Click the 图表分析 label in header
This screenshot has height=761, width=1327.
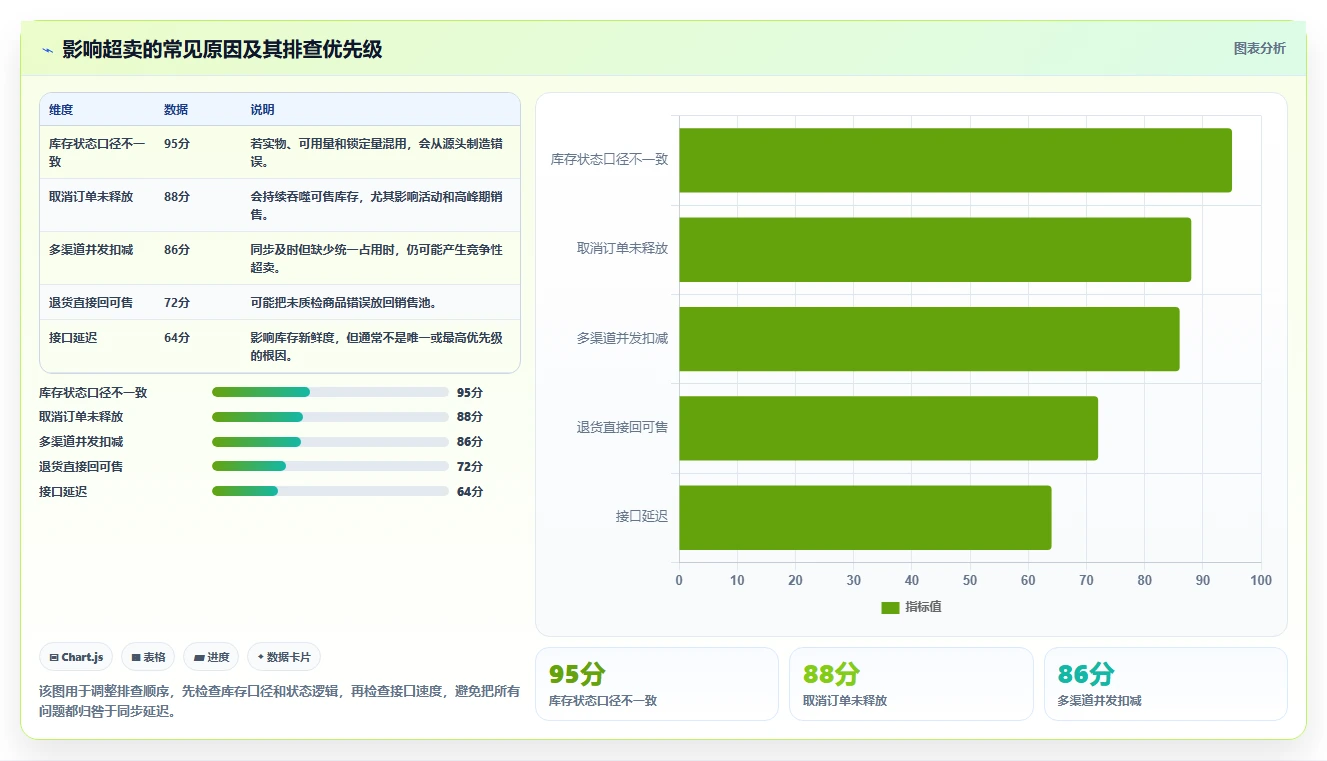[x=1259, y=48]
